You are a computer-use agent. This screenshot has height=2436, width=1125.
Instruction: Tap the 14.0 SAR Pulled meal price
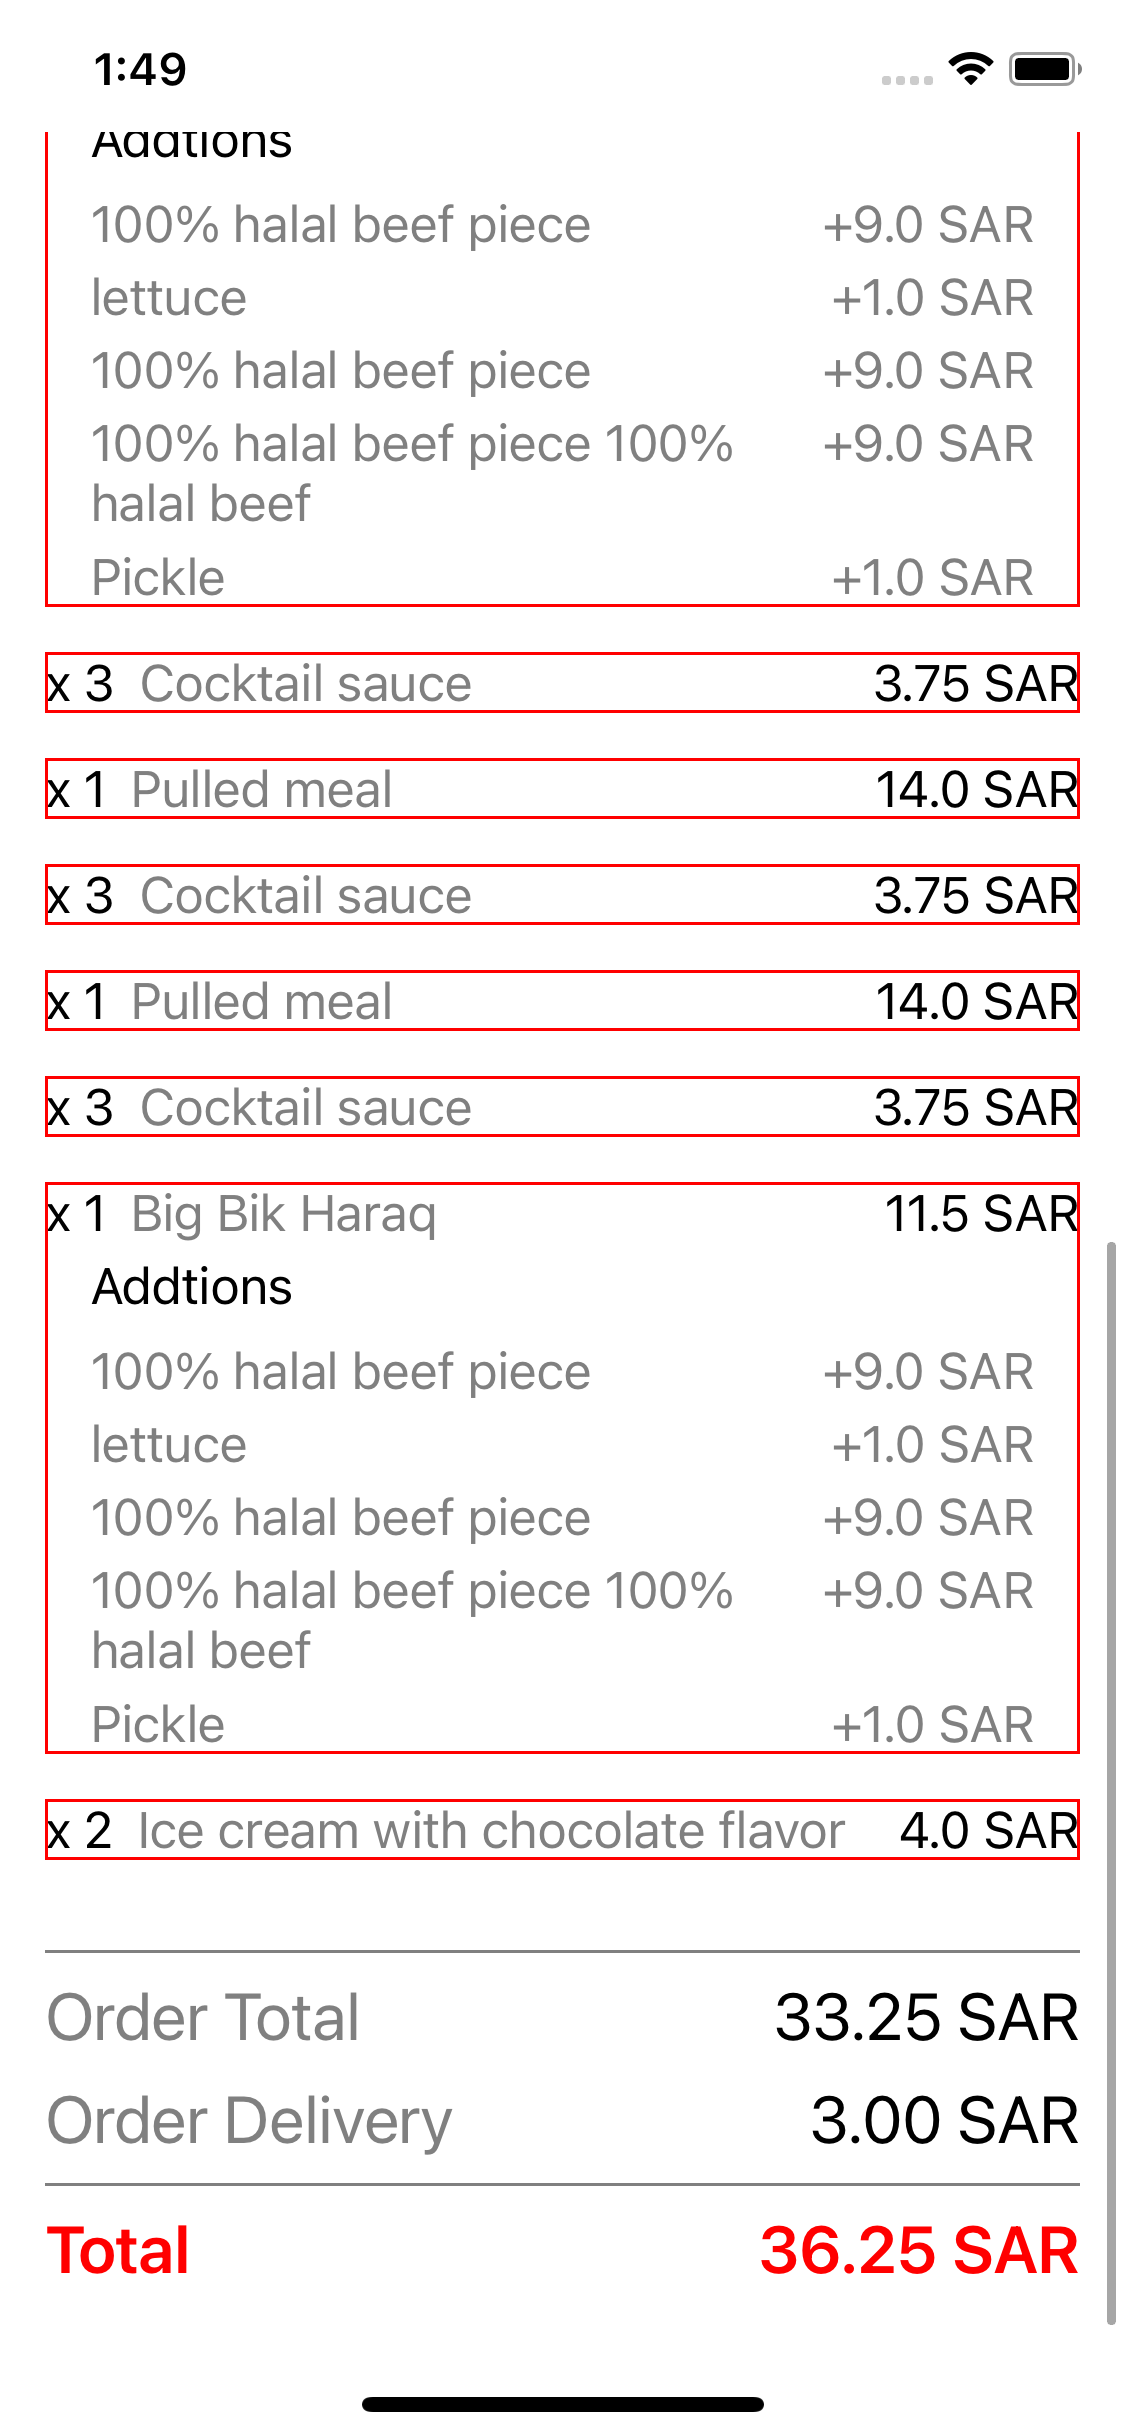978,789
